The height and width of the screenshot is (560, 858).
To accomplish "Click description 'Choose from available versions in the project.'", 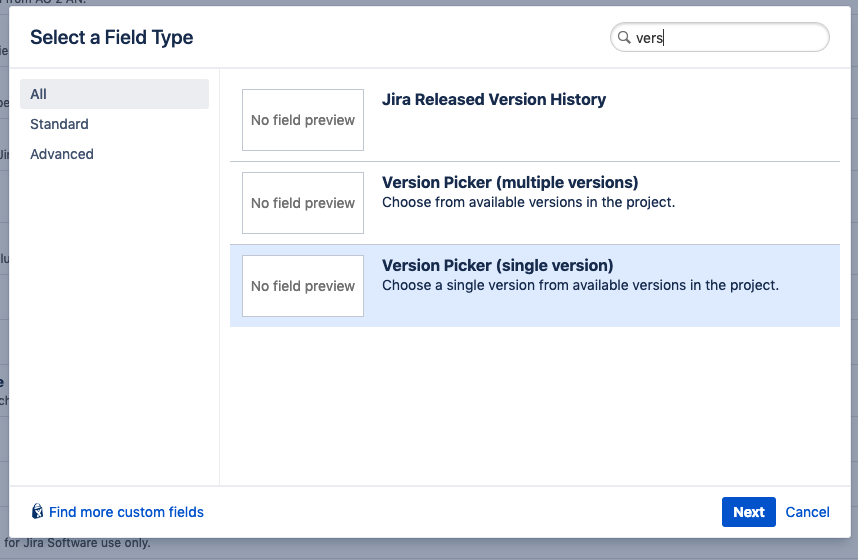I will [x=529, y=203].
